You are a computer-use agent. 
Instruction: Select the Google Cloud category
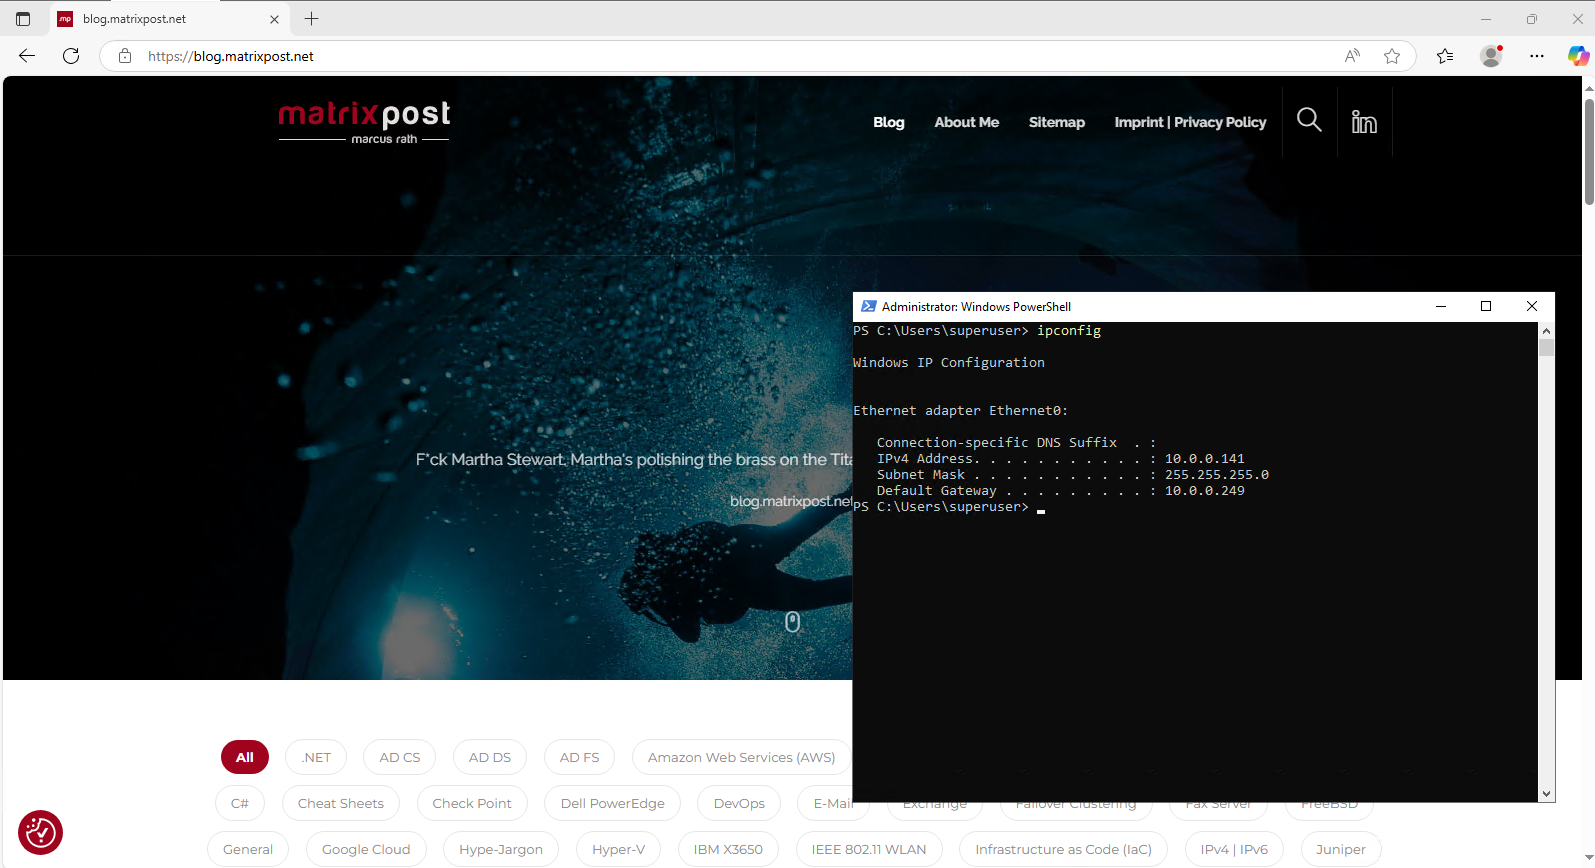point(366,849)
